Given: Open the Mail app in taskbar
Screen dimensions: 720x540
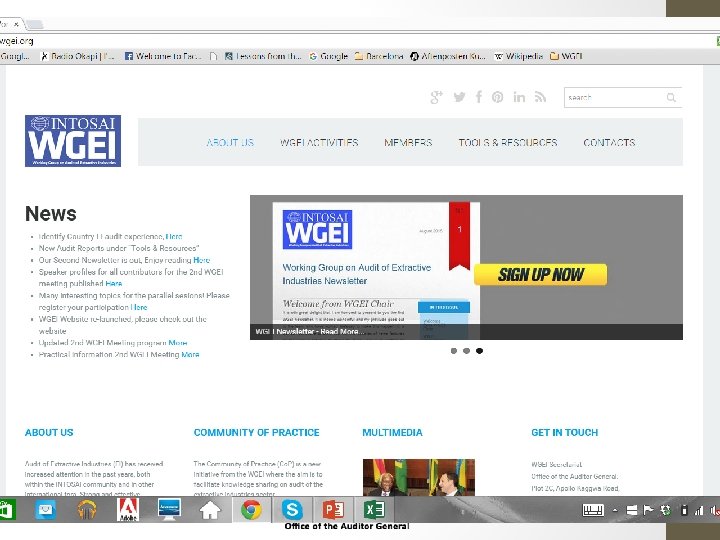Looking at the screenshot, I should [45, 509].
